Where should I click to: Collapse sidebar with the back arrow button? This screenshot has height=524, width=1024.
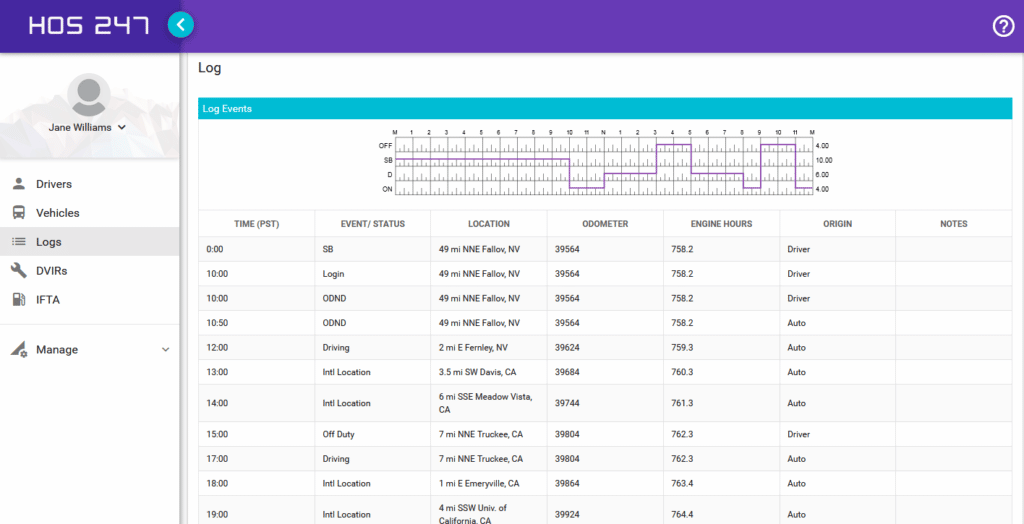181,25
